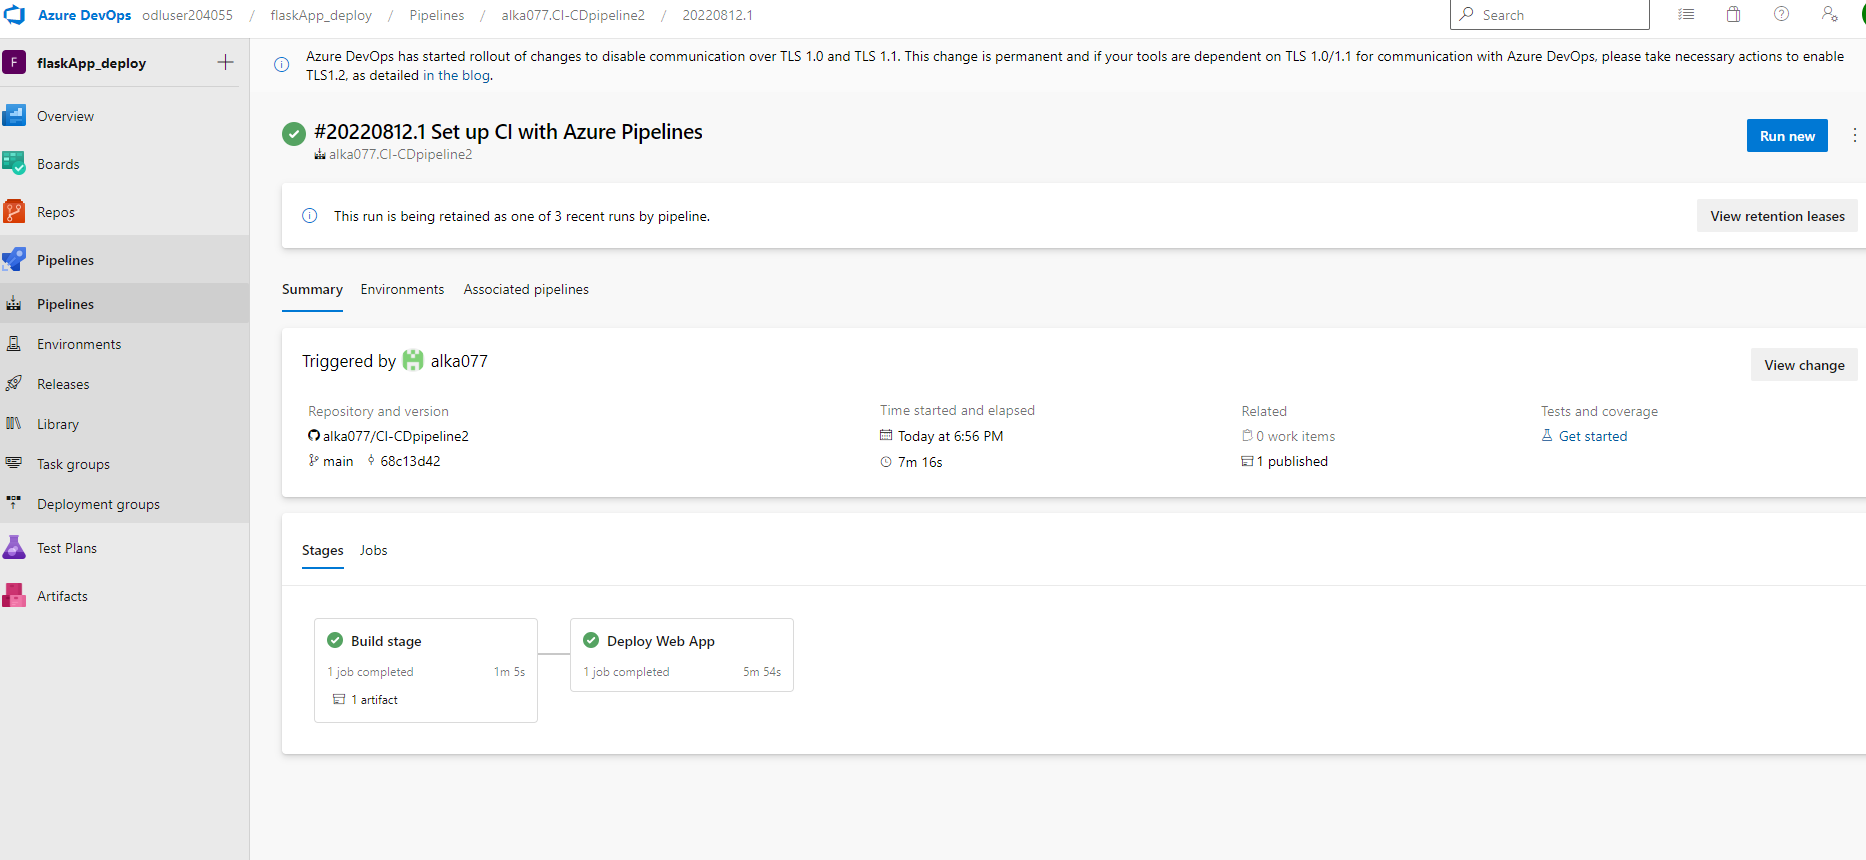Click the Run new button
1866x860 pixels.
tap(1787, 136)
